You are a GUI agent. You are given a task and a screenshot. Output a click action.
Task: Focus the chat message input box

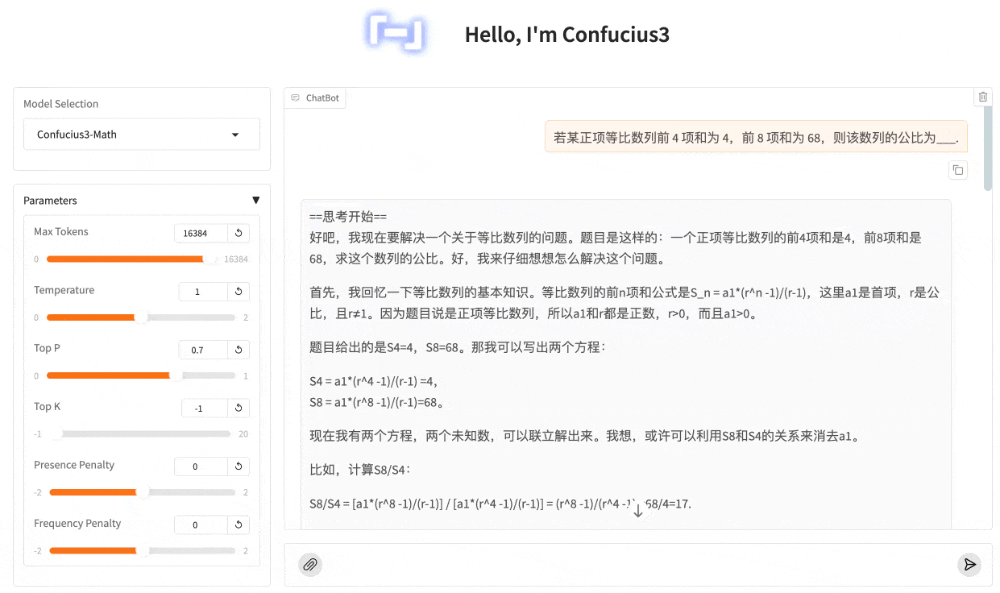pyautogui.click(x=638, y=564)
